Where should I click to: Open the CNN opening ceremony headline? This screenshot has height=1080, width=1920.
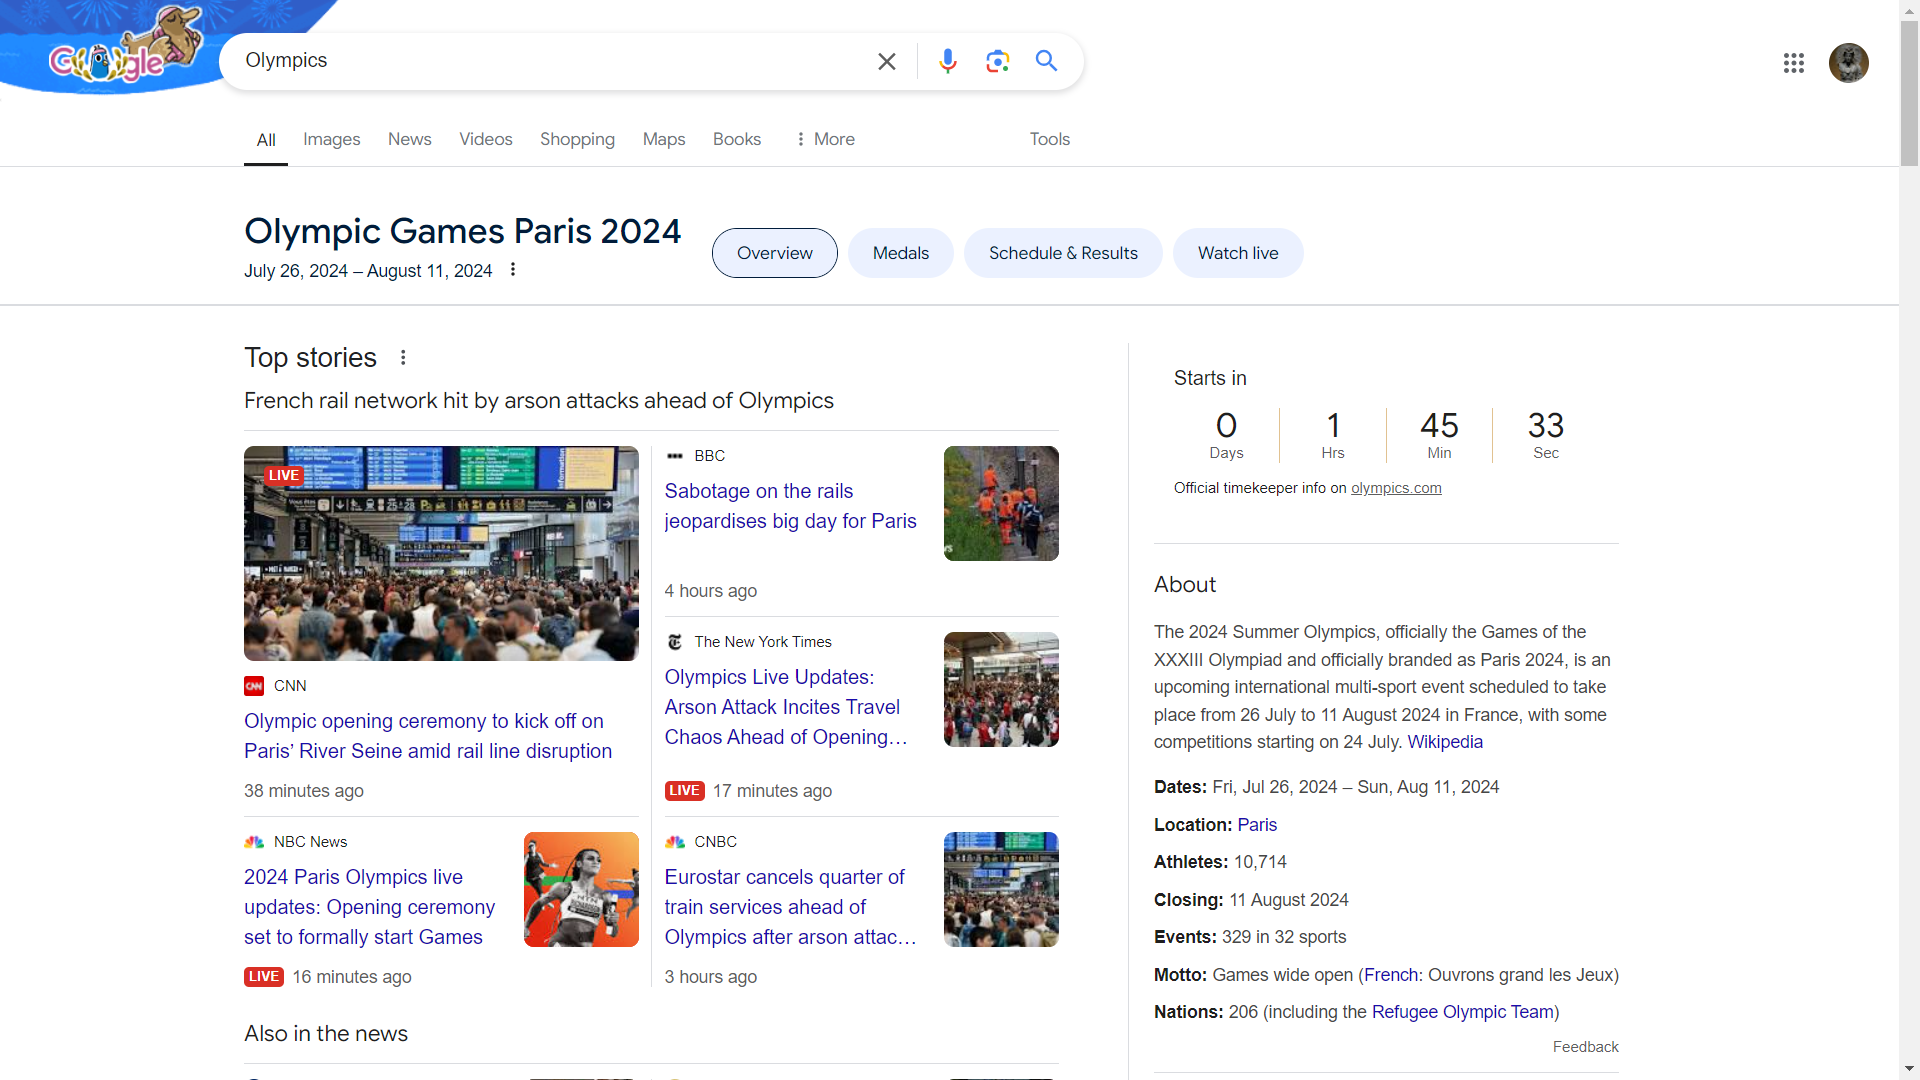(428, 736)
